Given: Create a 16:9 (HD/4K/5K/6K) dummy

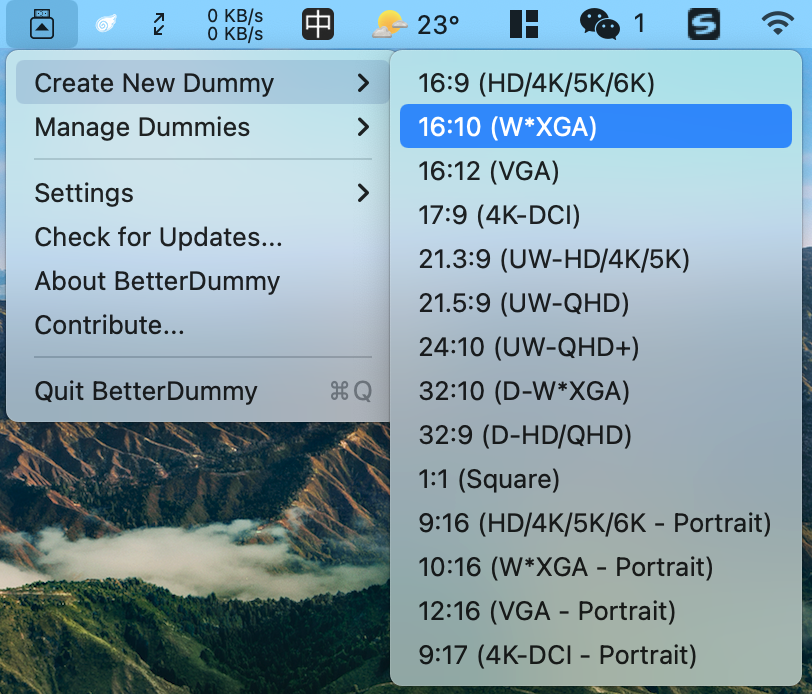Looking at the screenshot, I should pos(596,83).
